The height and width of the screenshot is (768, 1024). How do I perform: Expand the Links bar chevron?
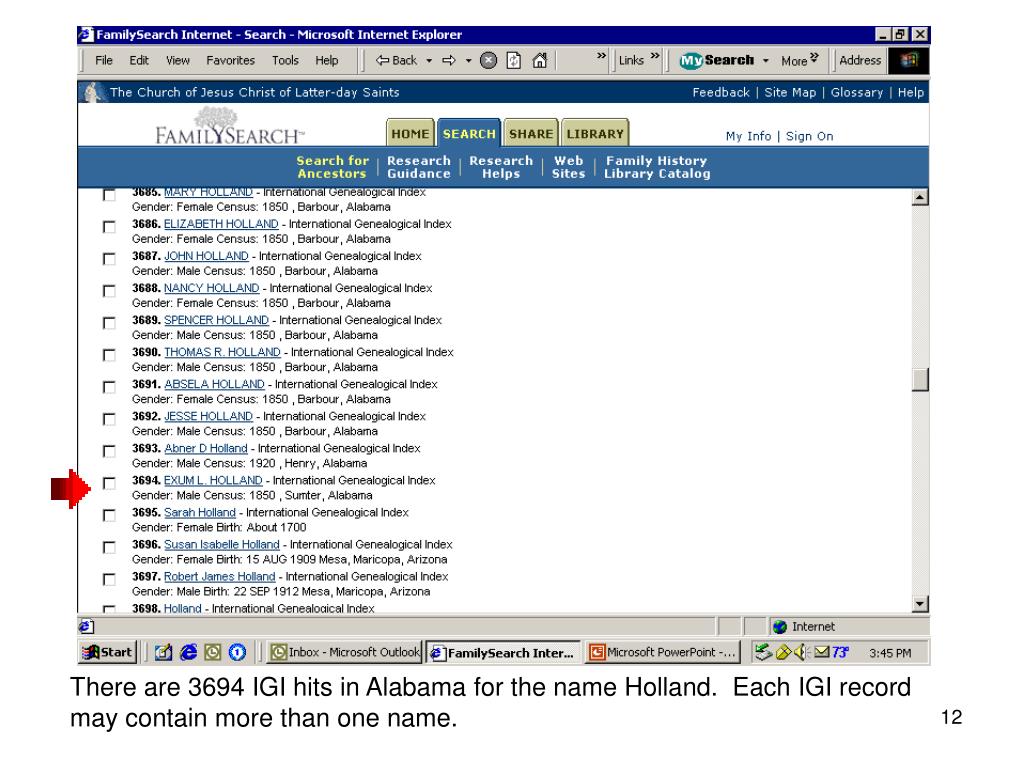pos(655,56)
